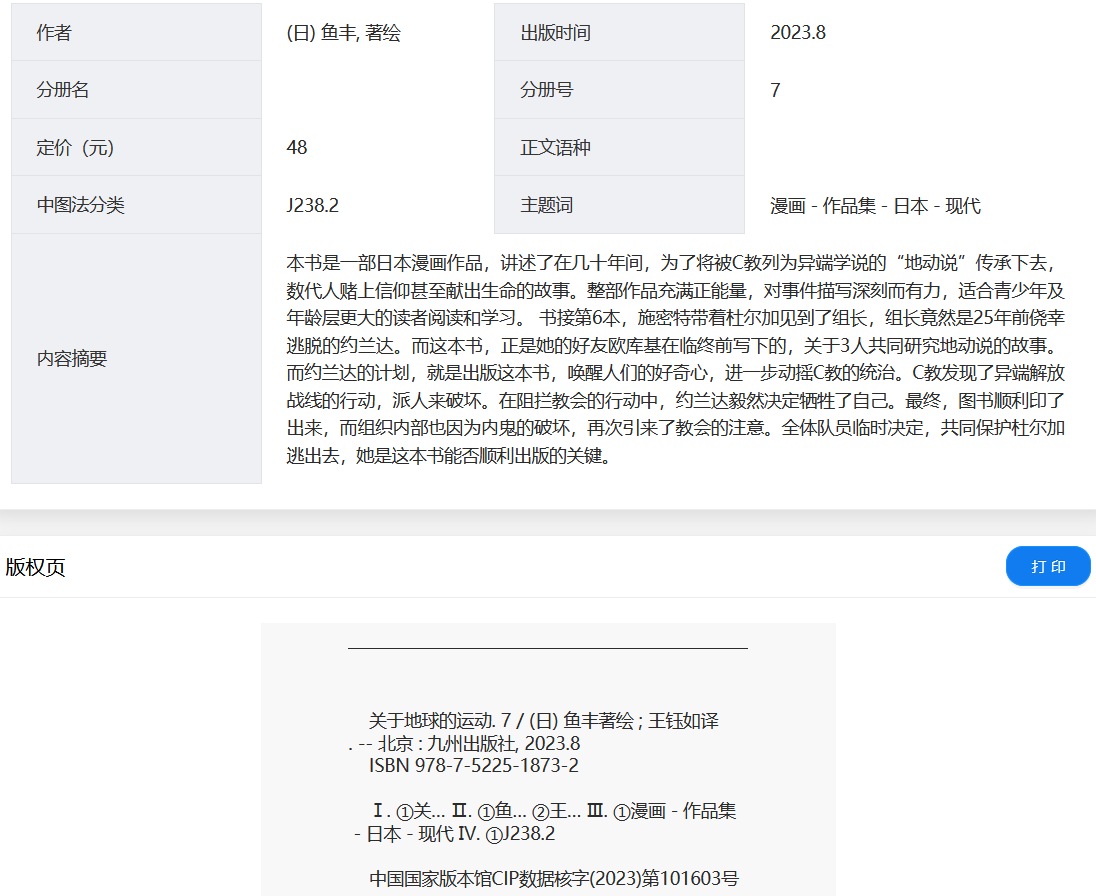Click the 正文语种 label cell
The width and height of the screenshot is (1096, 896).
[x=619, y=147]
